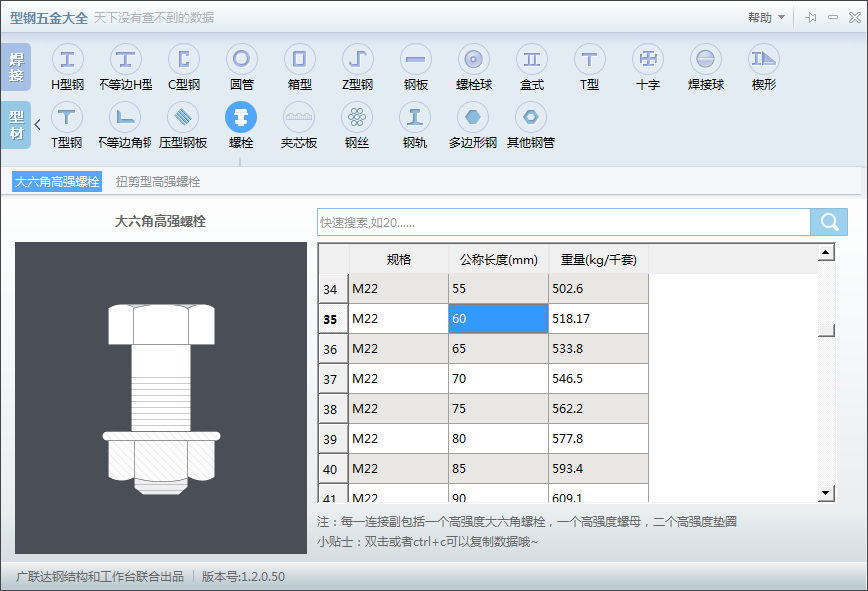Image resolution: width=868 pixels, height=591 pixels.
Task: Select the length cell 75
Action: tap(498, 408)
